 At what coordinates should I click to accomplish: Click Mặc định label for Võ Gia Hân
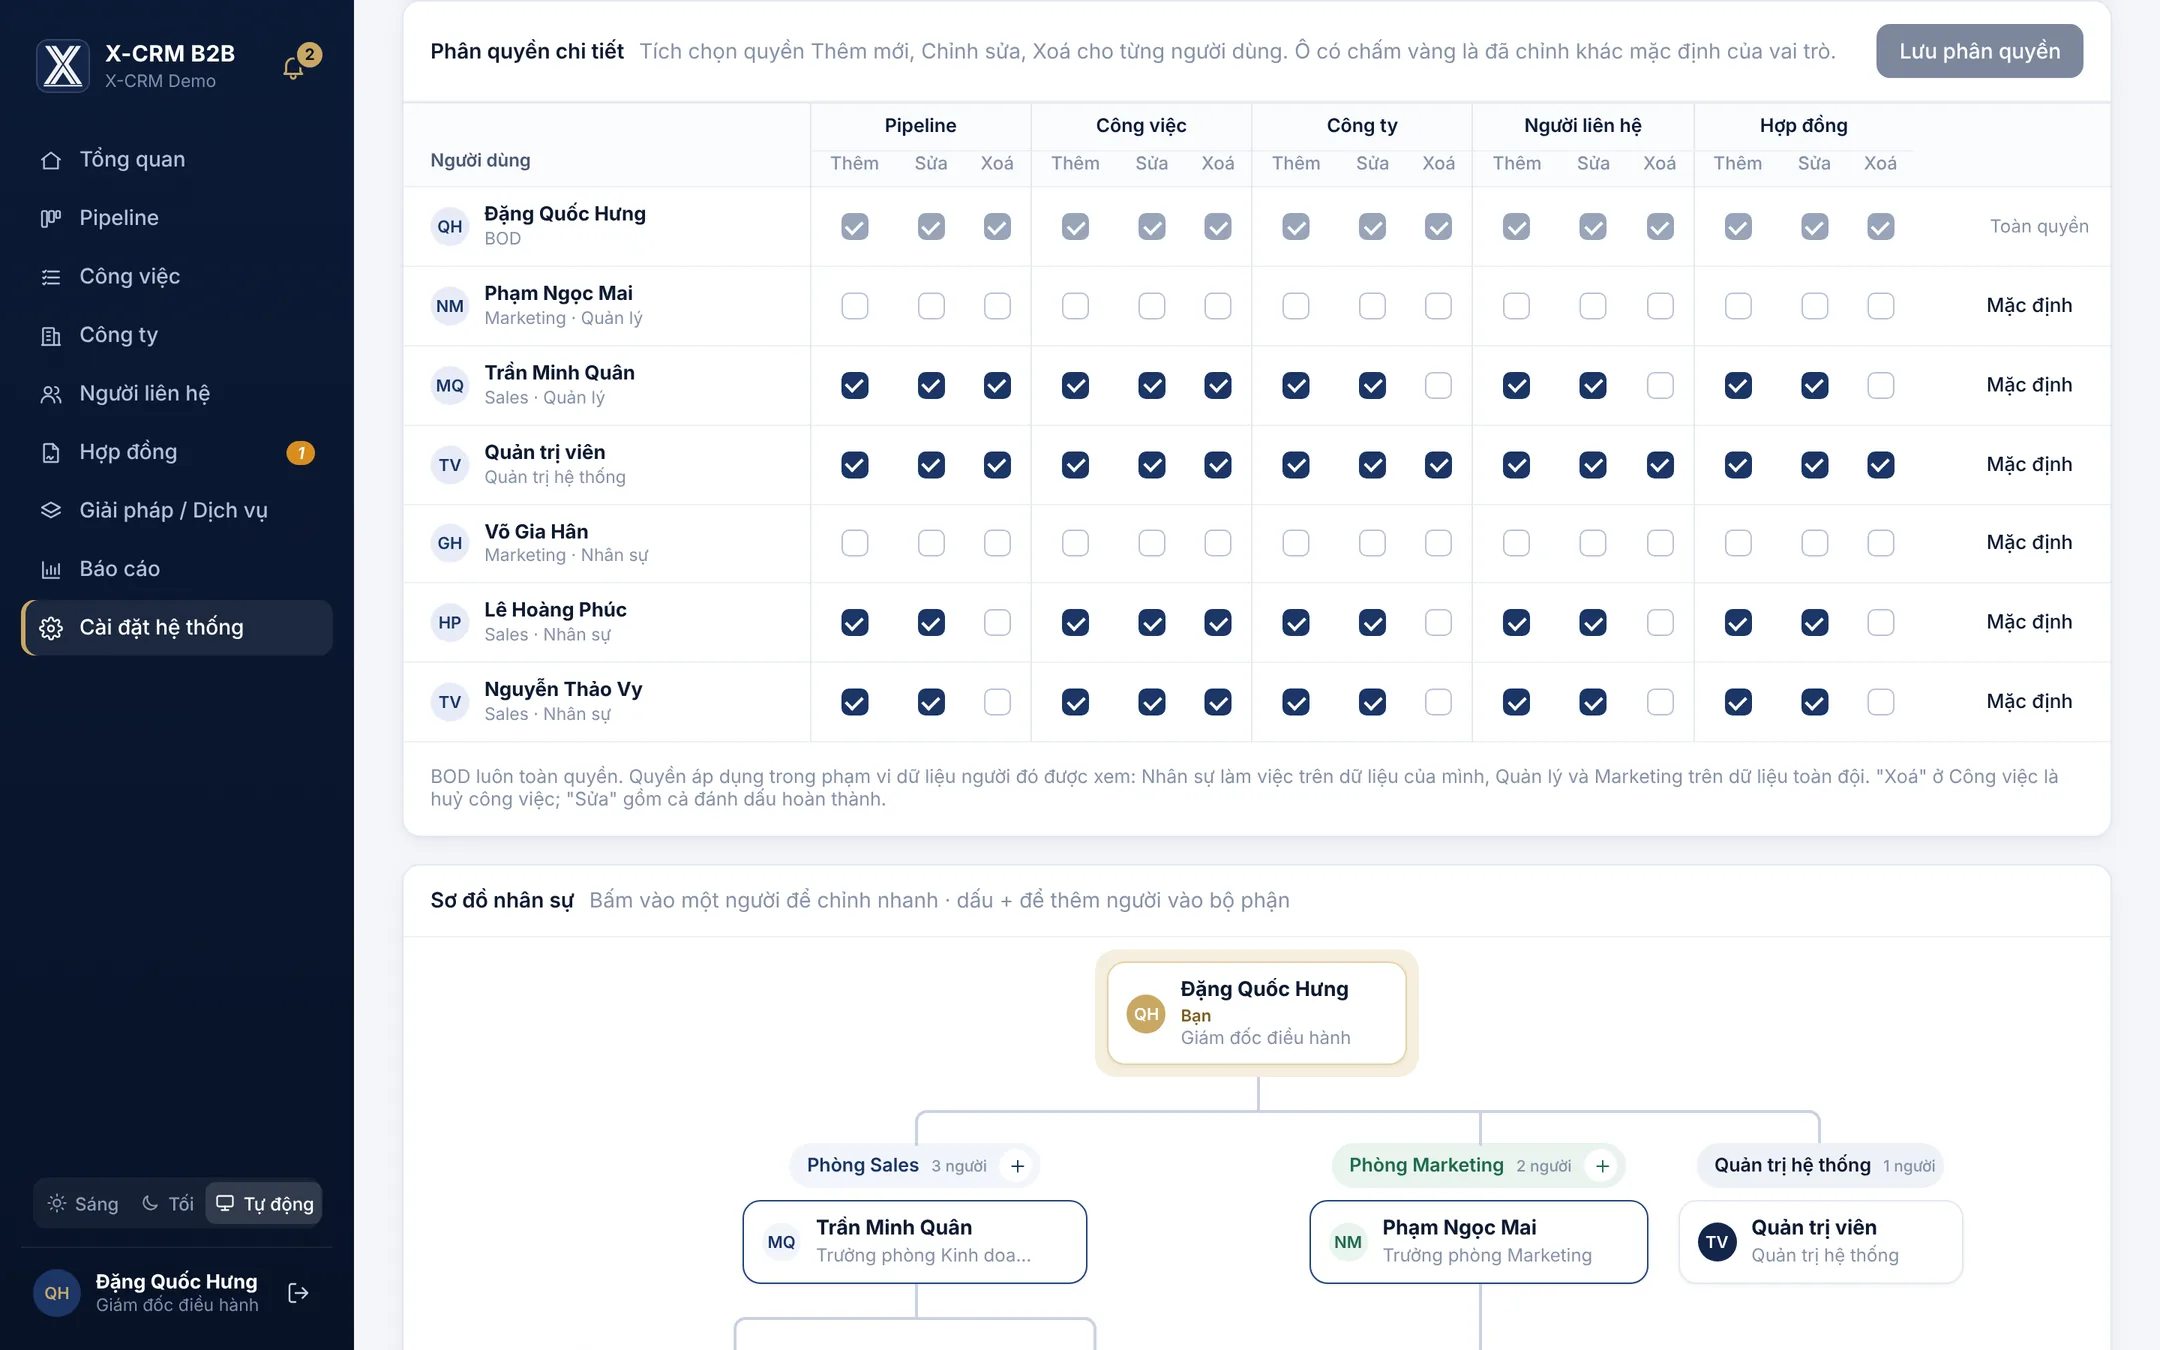click(x=2029, y=543)
